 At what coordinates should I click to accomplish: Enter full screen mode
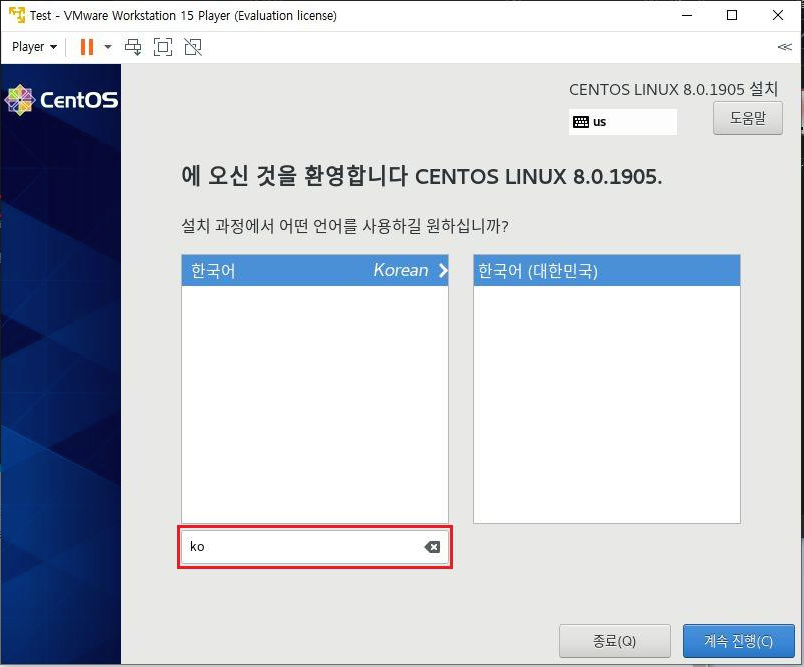point(163,47)
